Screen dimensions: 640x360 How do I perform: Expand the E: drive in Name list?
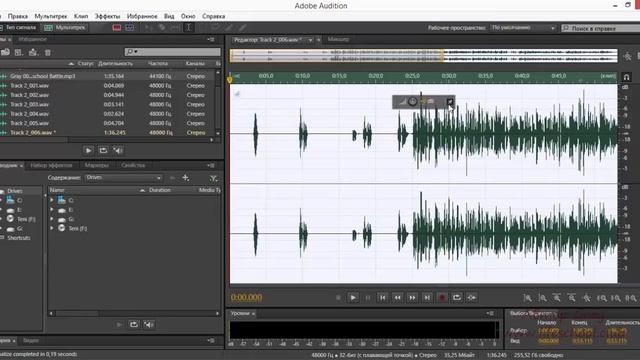coord(52,210)
